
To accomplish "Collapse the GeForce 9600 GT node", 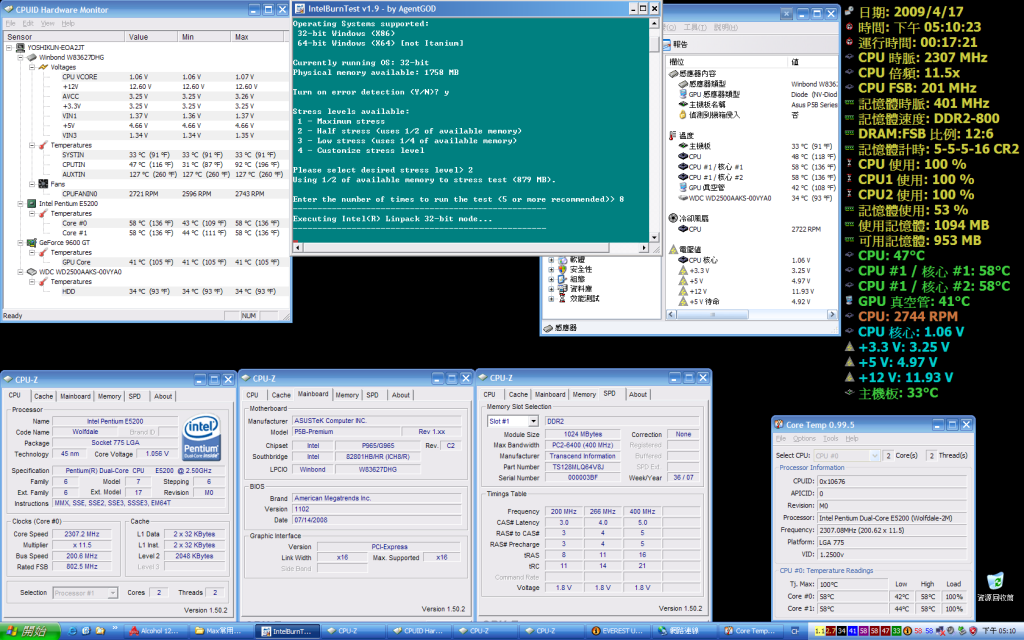I will [20, 242].
